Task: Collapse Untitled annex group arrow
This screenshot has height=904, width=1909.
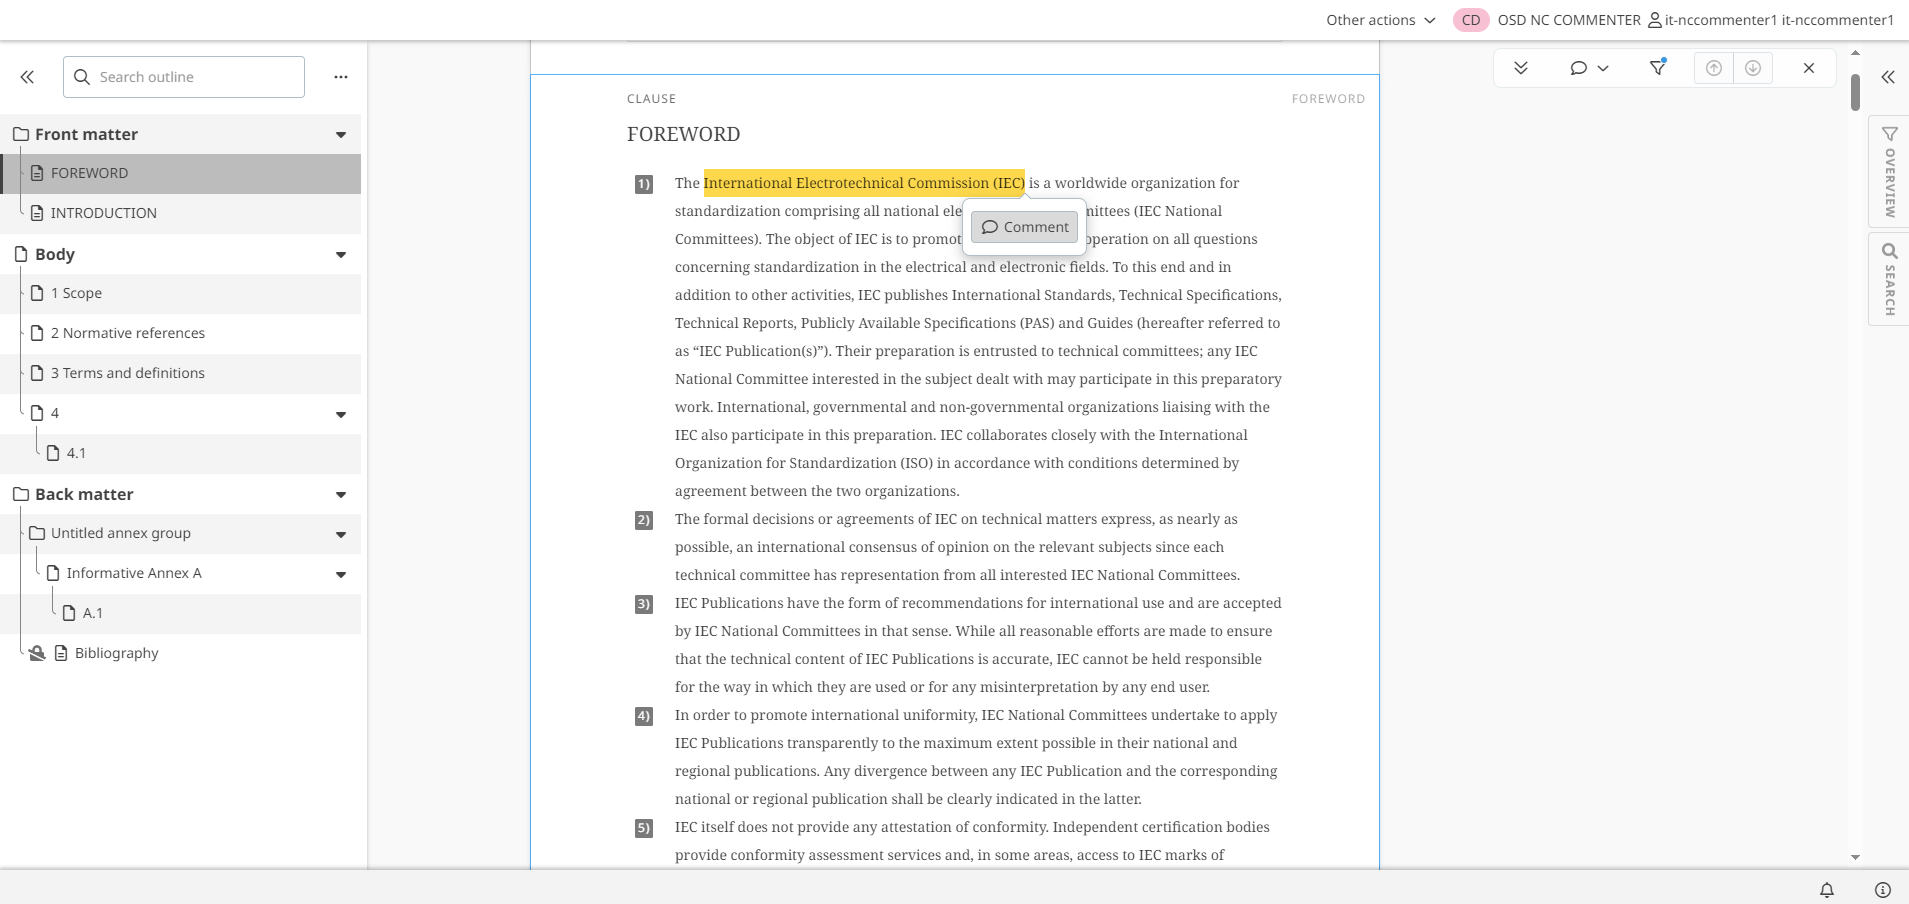Action: 341,535
